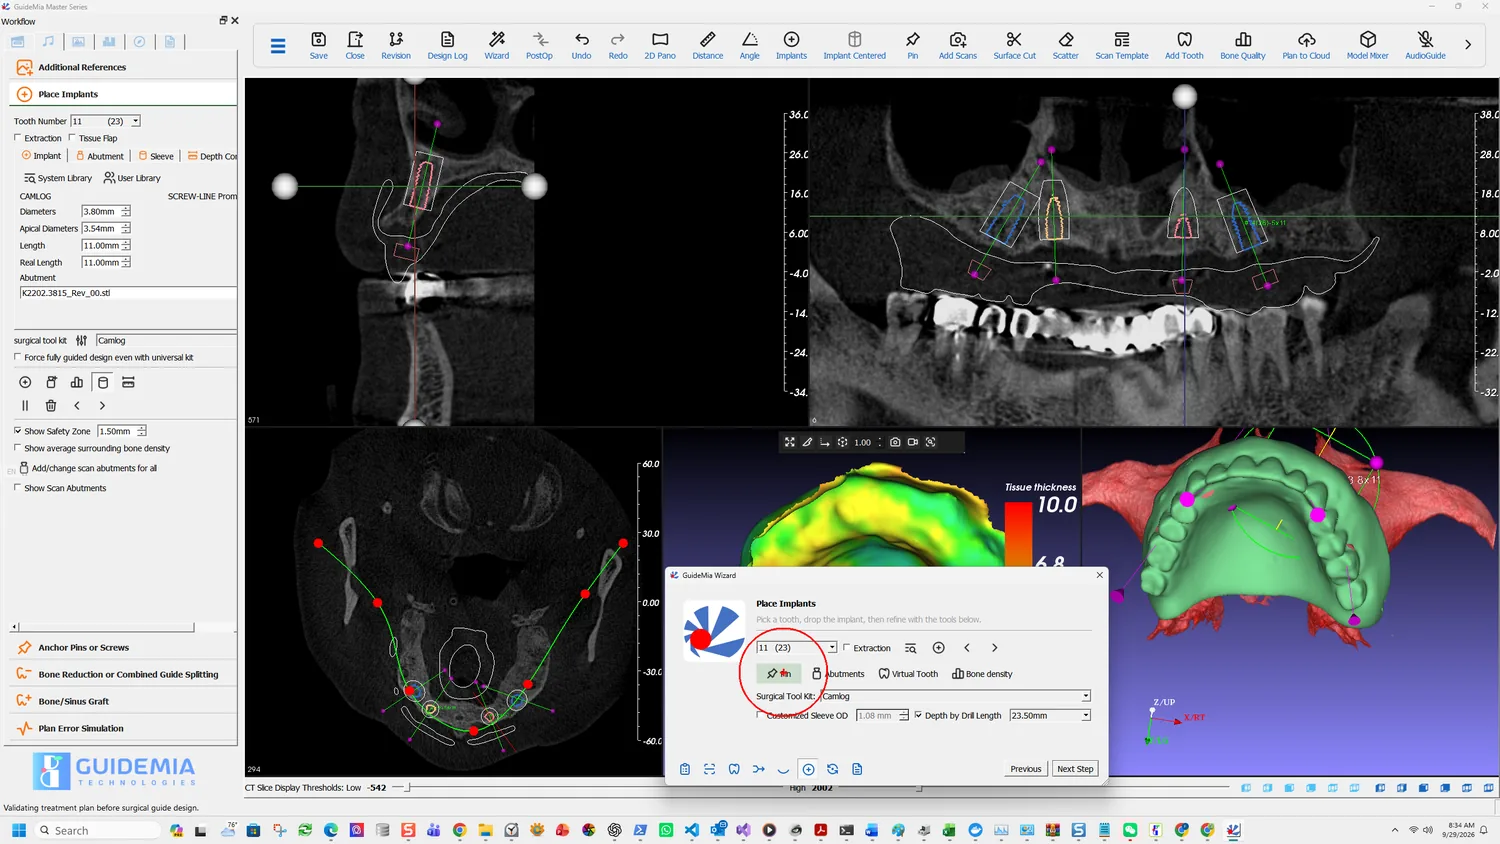Open the Surgical Tool Kit dropdown in the wizard

tap(1086, 696)
